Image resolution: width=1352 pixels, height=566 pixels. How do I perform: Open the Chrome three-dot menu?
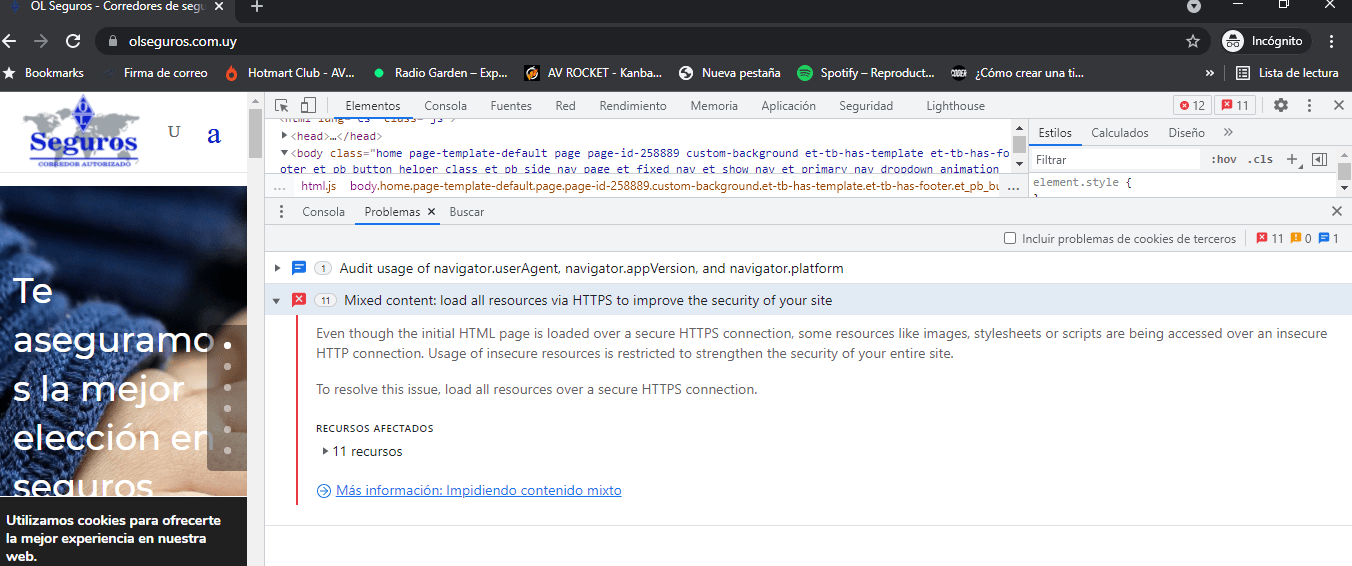point(1331,41)
